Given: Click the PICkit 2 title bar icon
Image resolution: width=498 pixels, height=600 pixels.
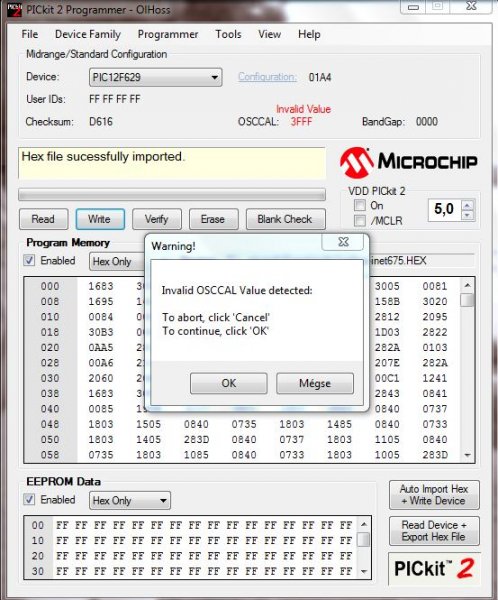Looking at the screenshot, I should click(14, 9).
